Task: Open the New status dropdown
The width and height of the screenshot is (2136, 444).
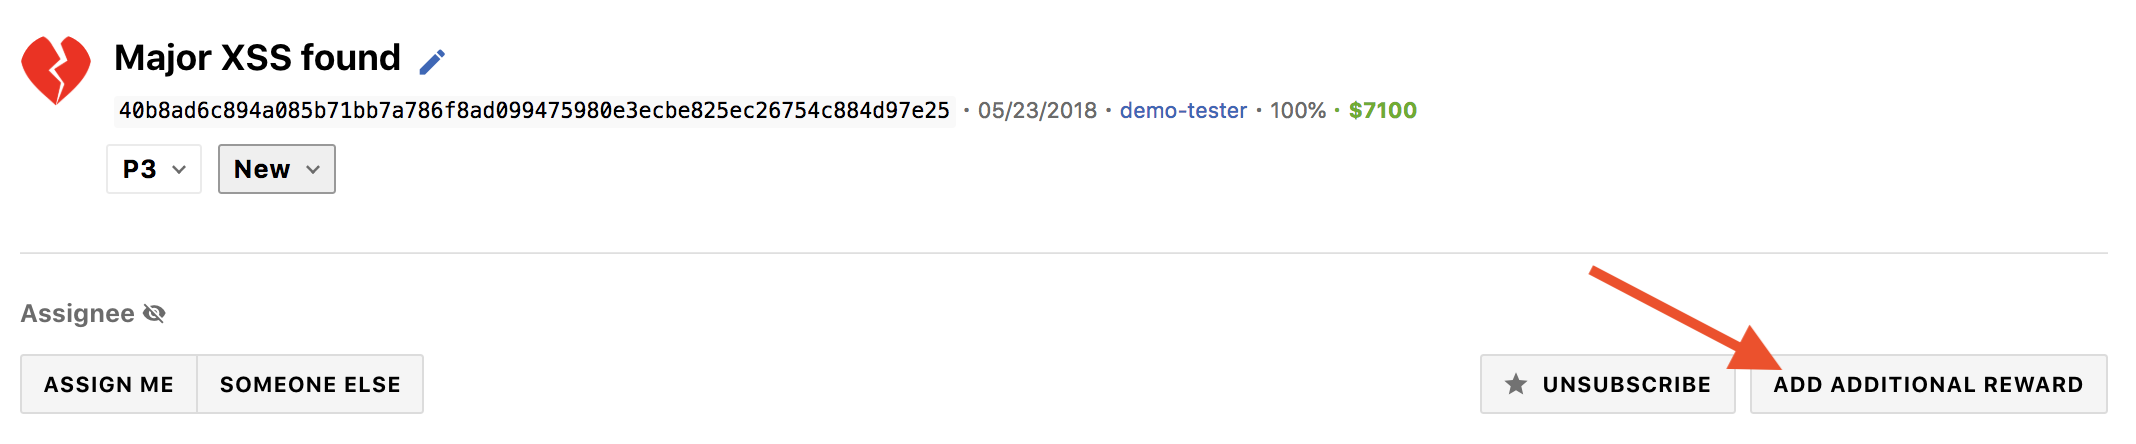Action: pyautogui.click(x=277, y=169)
